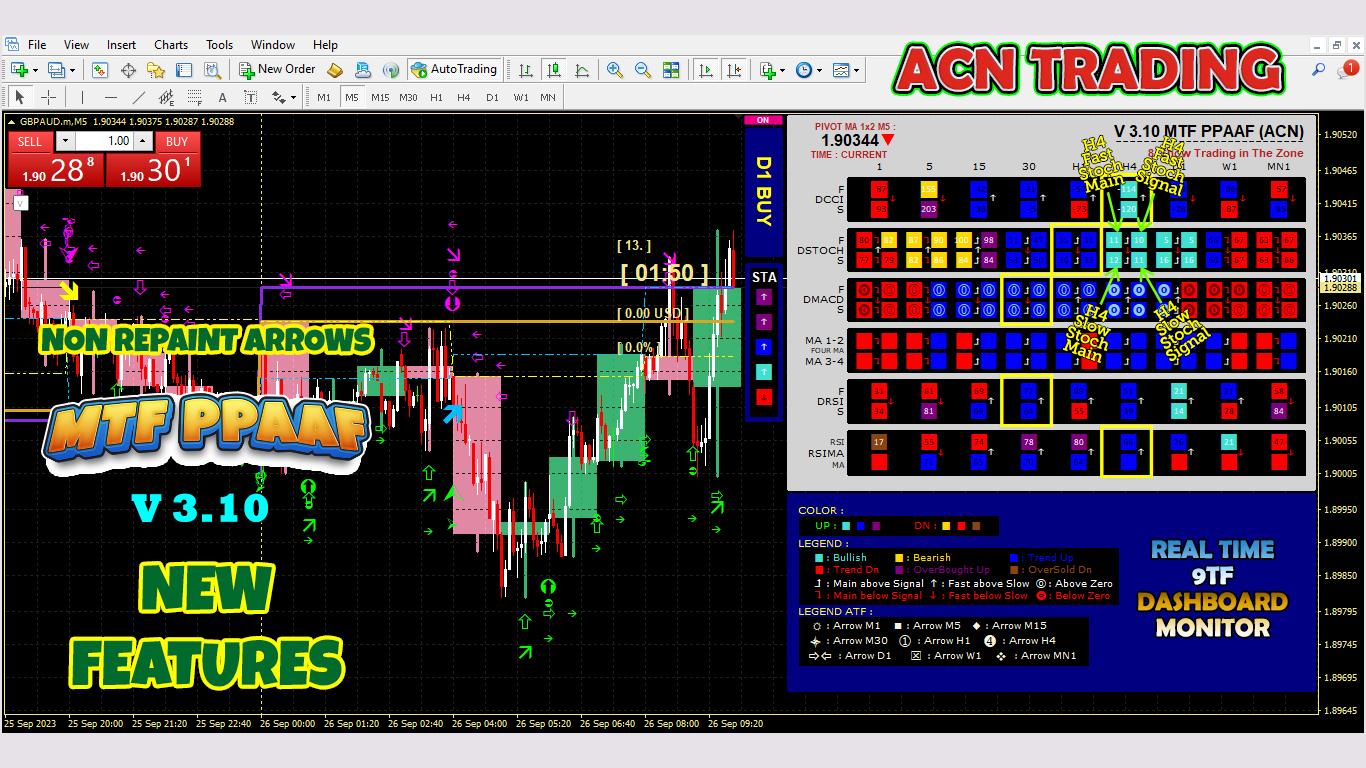Zoom out on the chart
The width and height of the screenshot is (1366, 768).
[x=642, y=70]
